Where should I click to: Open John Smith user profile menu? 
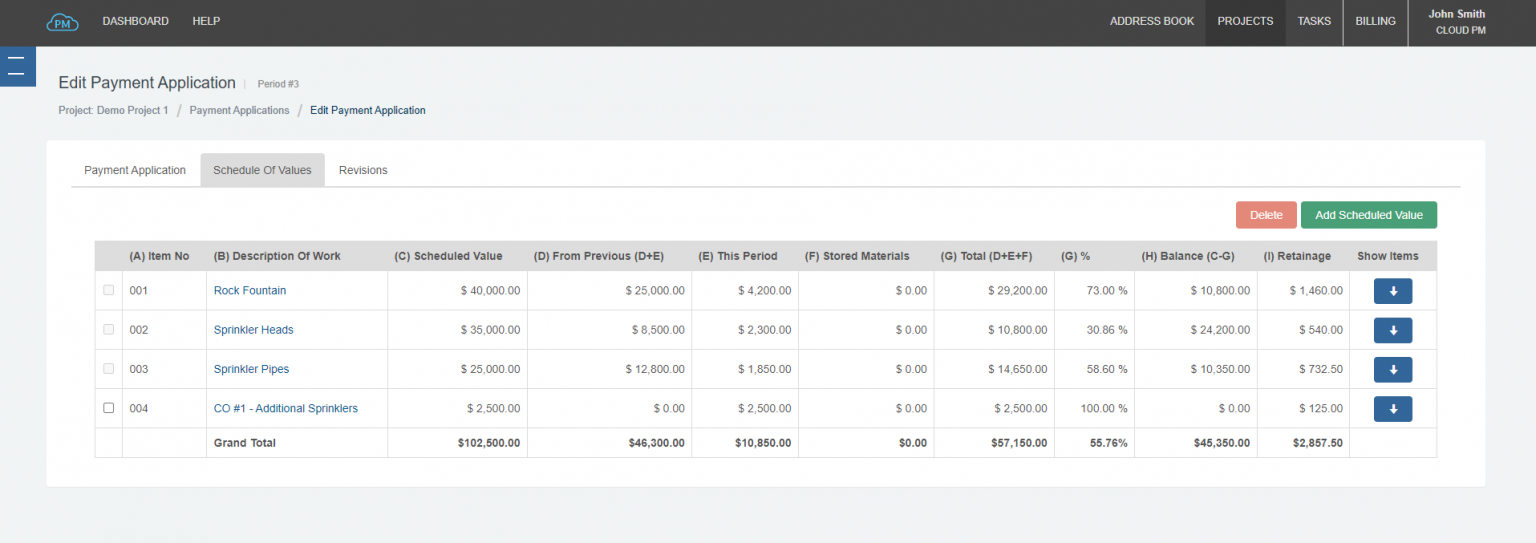click(x=1456, y=22)
